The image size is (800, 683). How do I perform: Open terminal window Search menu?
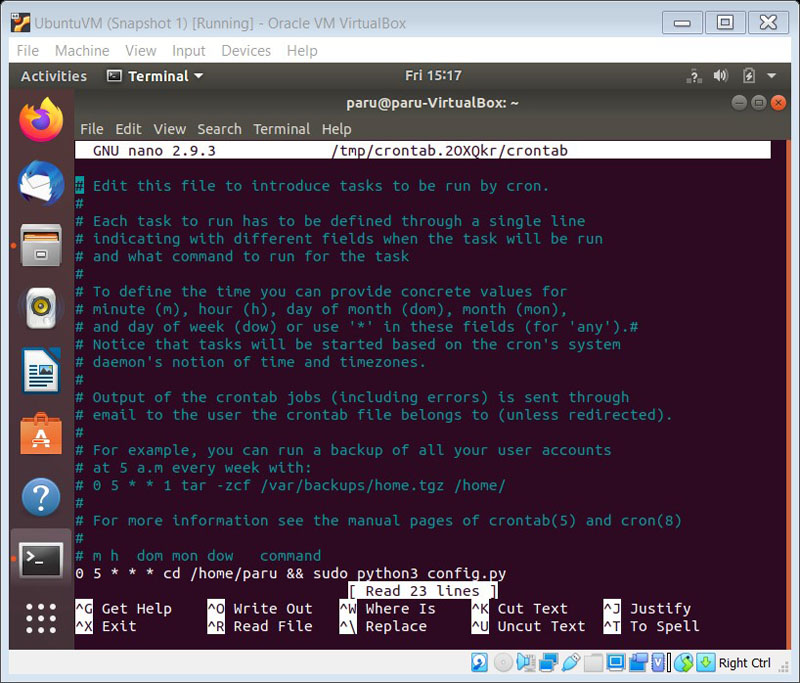click(219, 129)
